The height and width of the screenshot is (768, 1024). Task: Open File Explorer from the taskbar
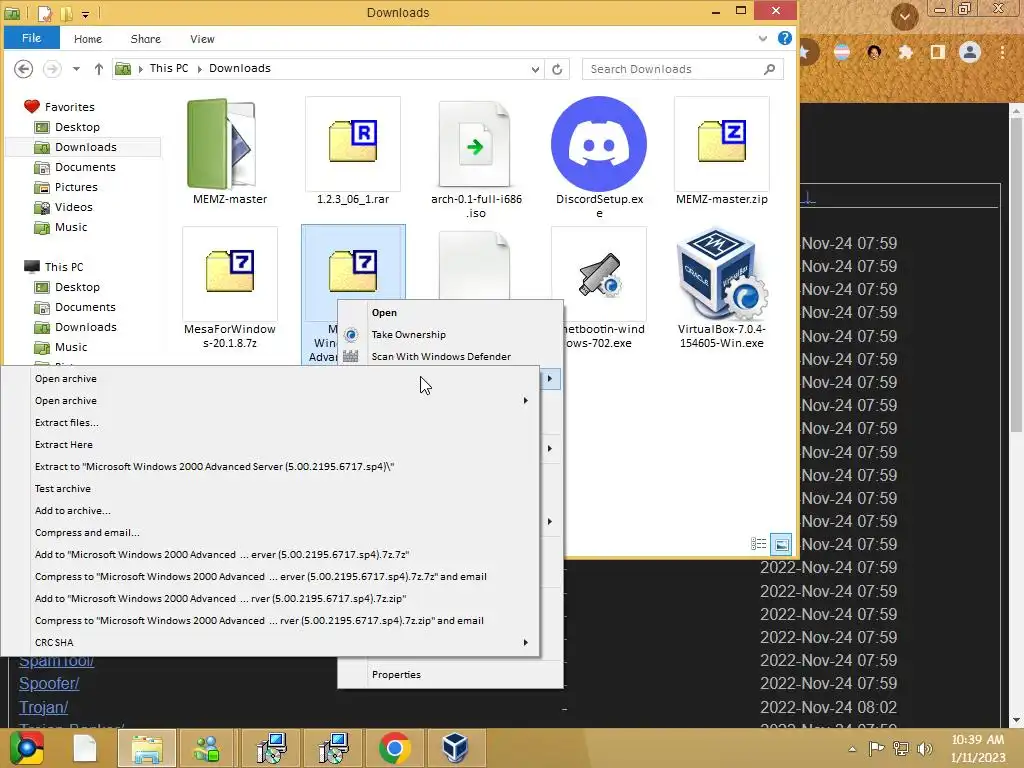point(147,748)
